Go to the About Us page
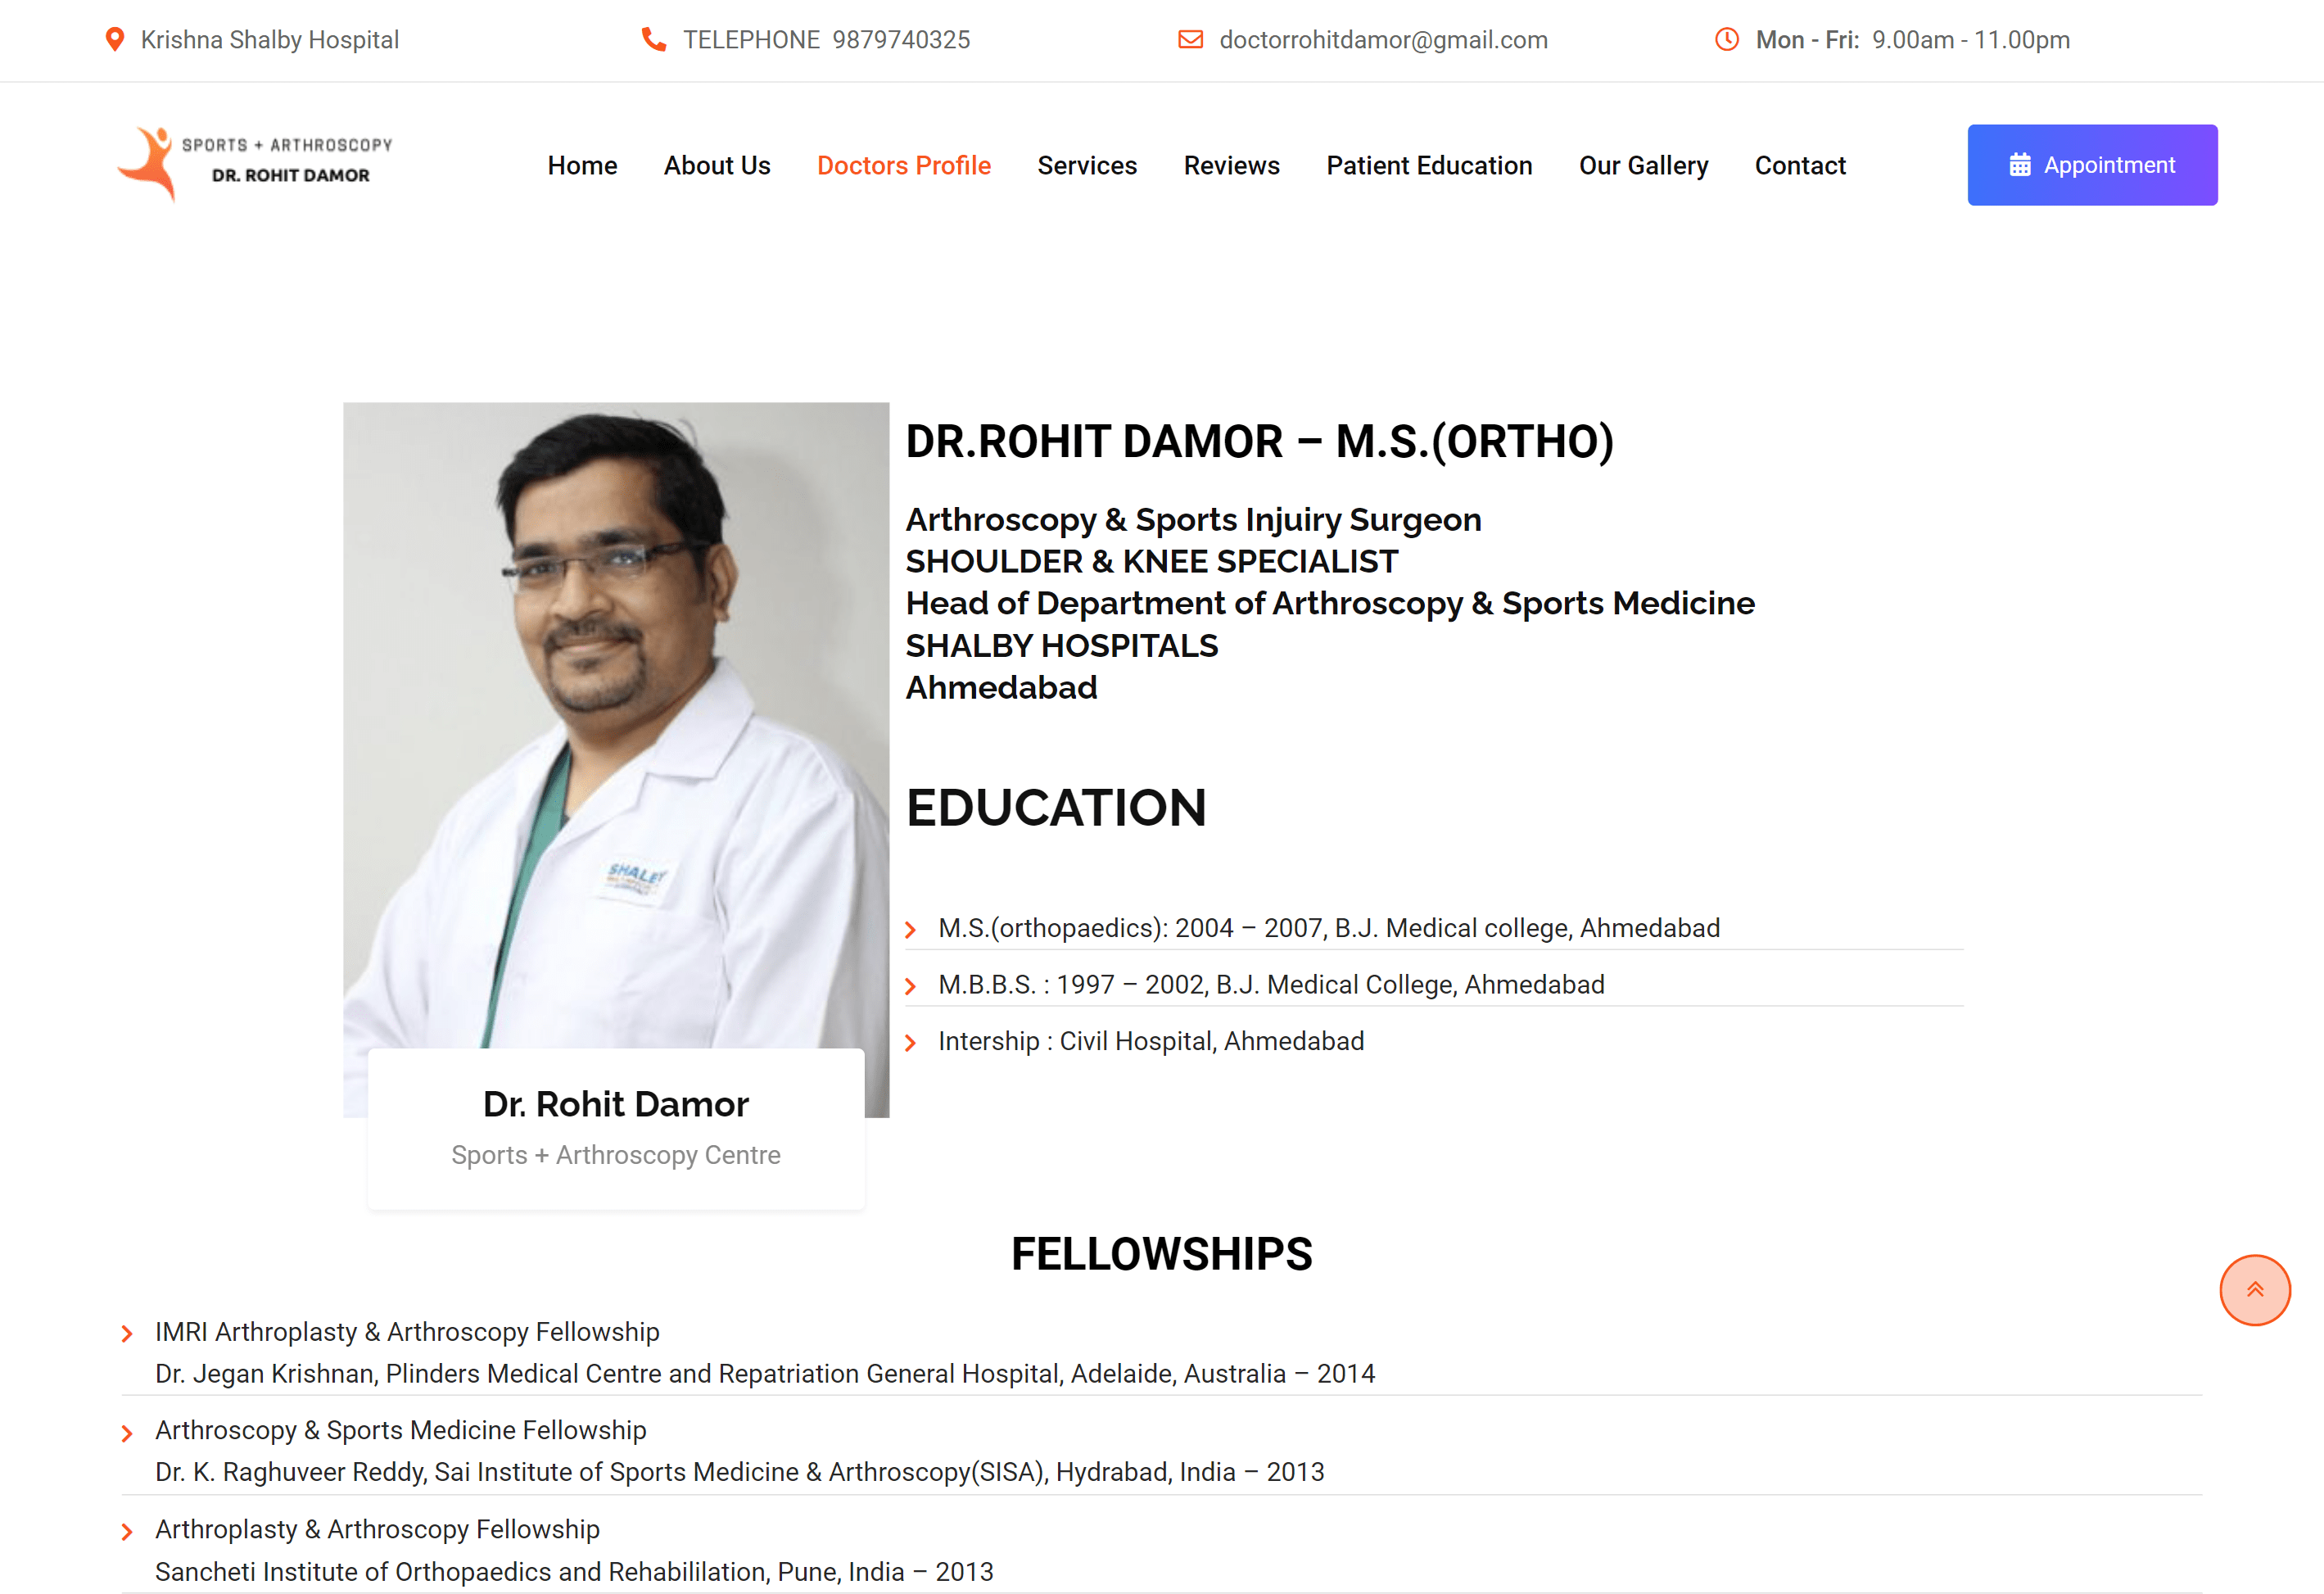The height and width of the screenshot is (1594, 2324). [717, 165]
